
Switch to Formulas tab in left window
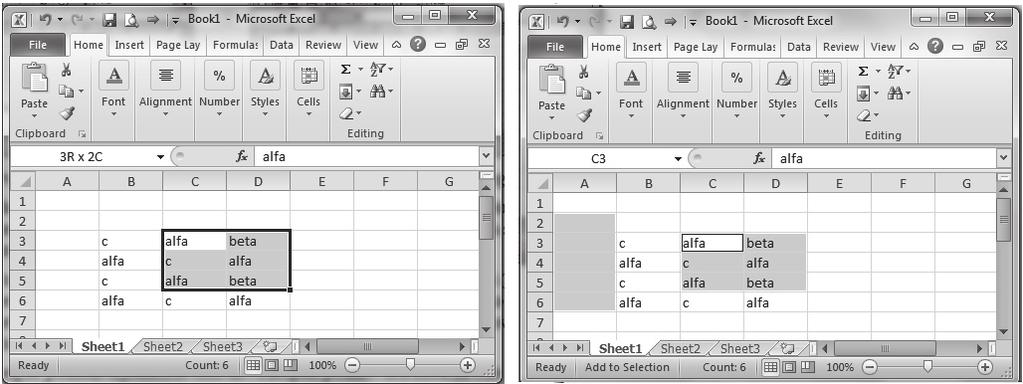[236, 45]
